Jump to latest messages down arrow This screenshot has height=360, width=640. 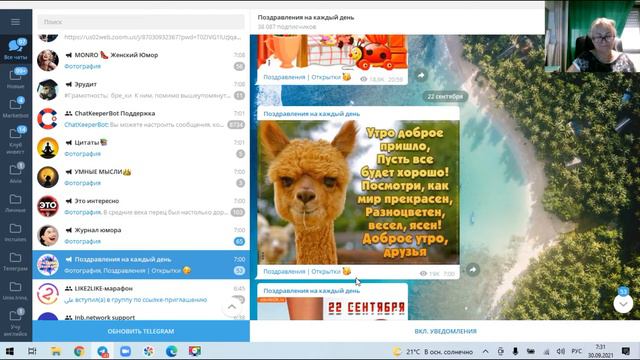coord(623,303)
